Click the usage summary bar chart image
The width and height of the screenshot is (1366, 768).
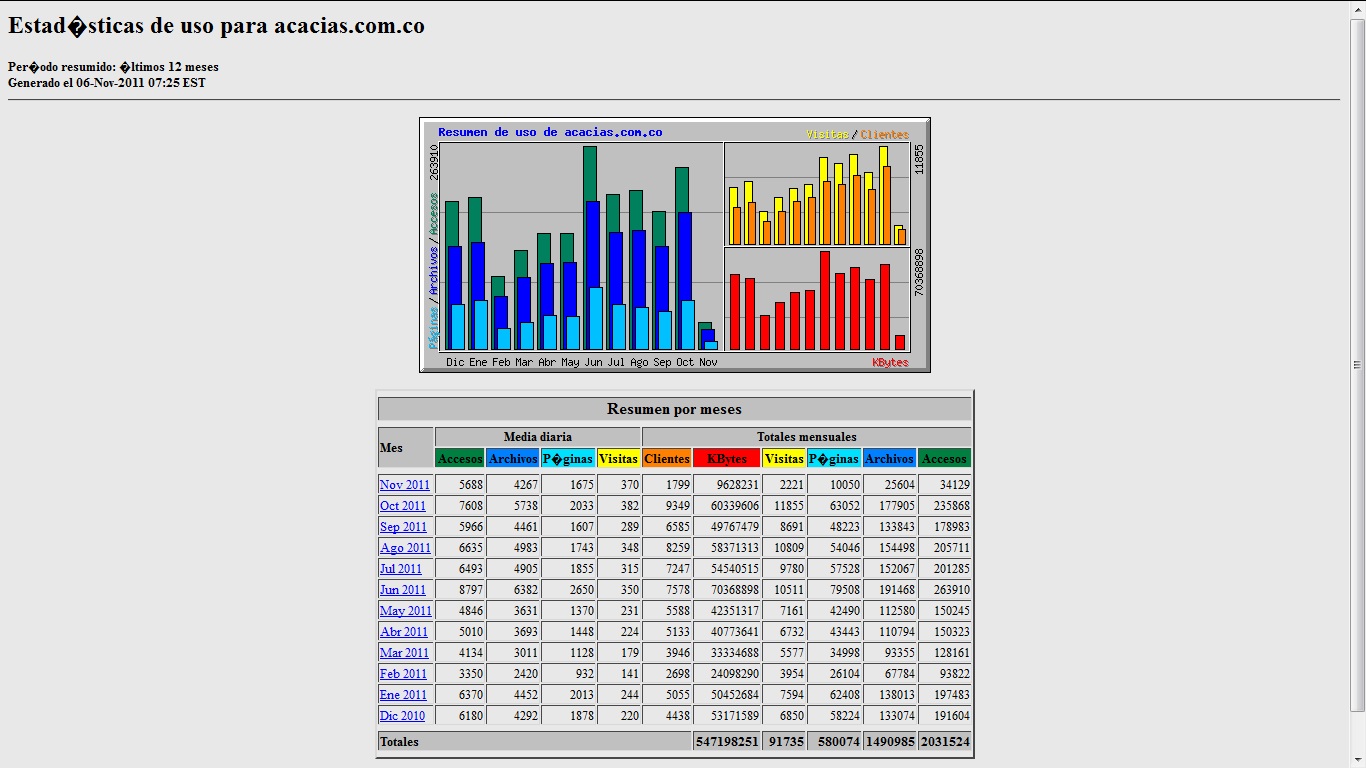pyautogui.click(x=675, y=245)
